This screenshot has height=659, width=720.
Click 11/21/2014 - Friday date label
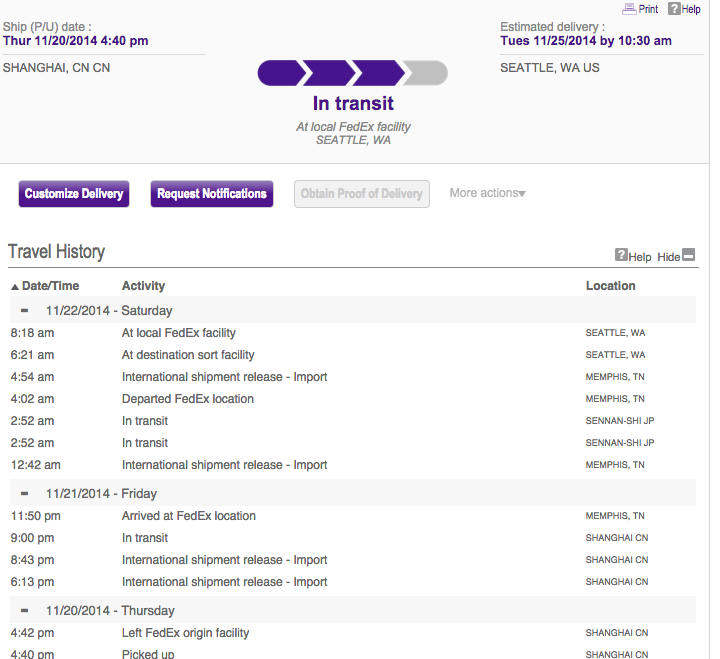pos(101,493)
